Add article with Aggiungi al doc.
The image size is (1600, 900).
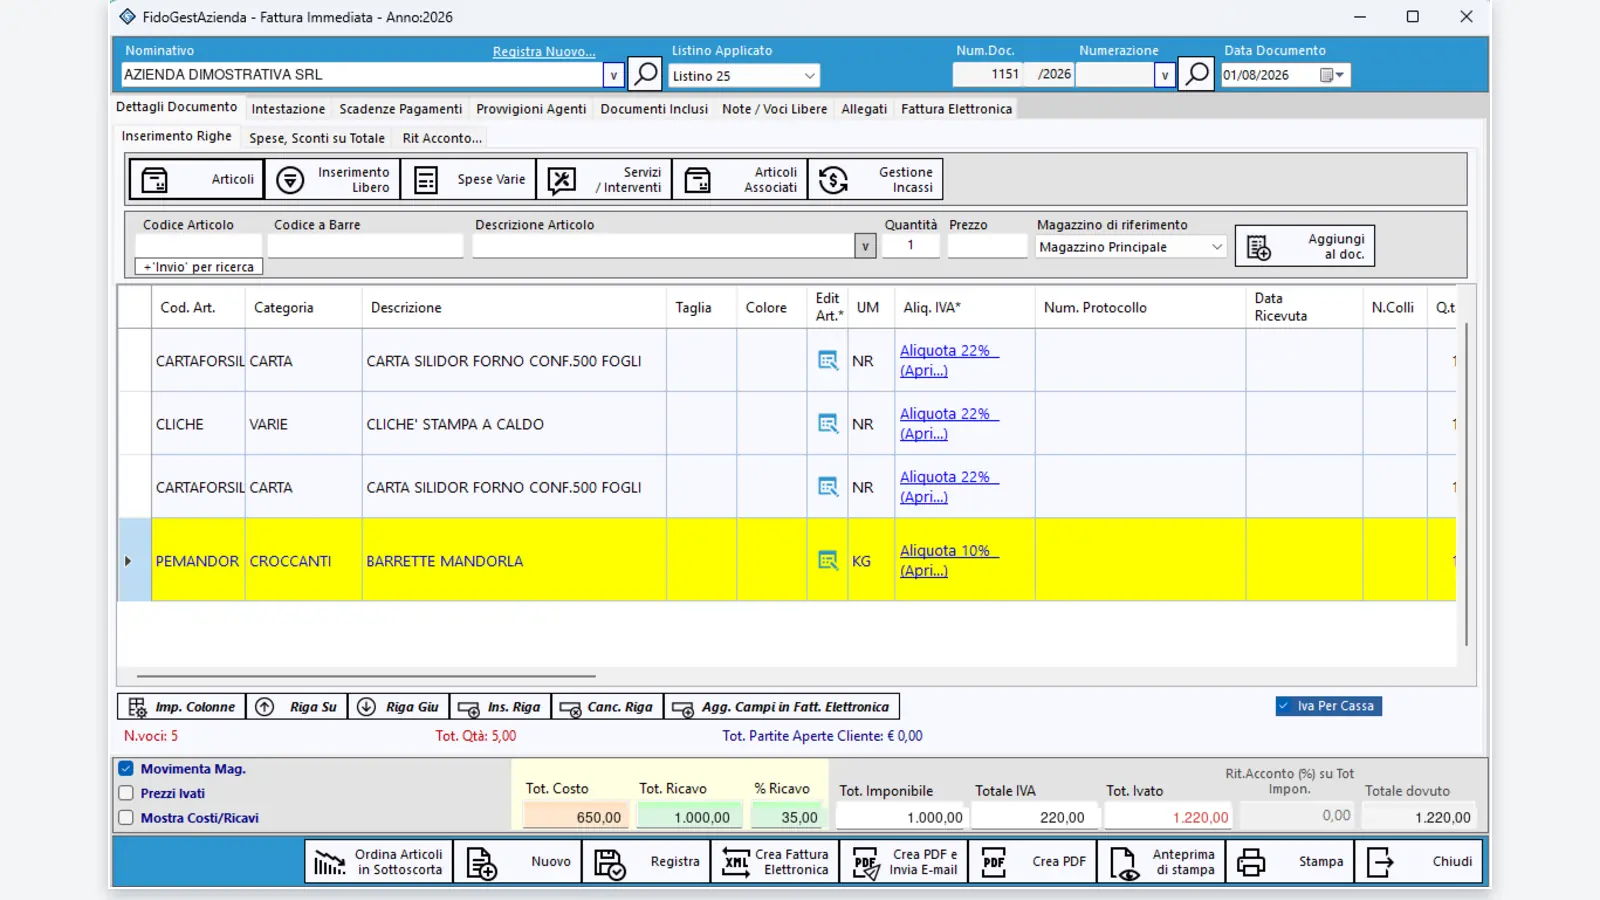(x=1305, y=246)
